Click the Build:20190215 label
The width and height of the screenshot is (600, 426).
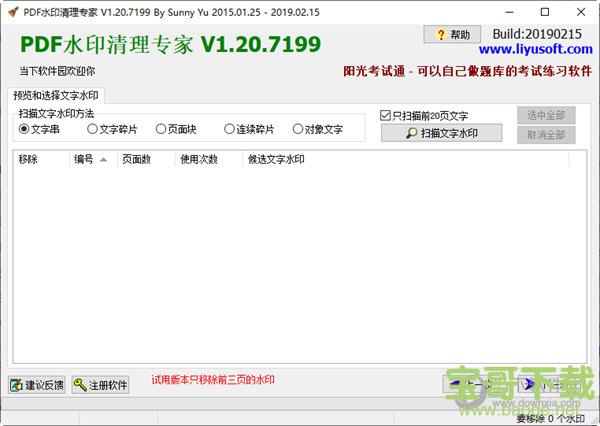537,34
